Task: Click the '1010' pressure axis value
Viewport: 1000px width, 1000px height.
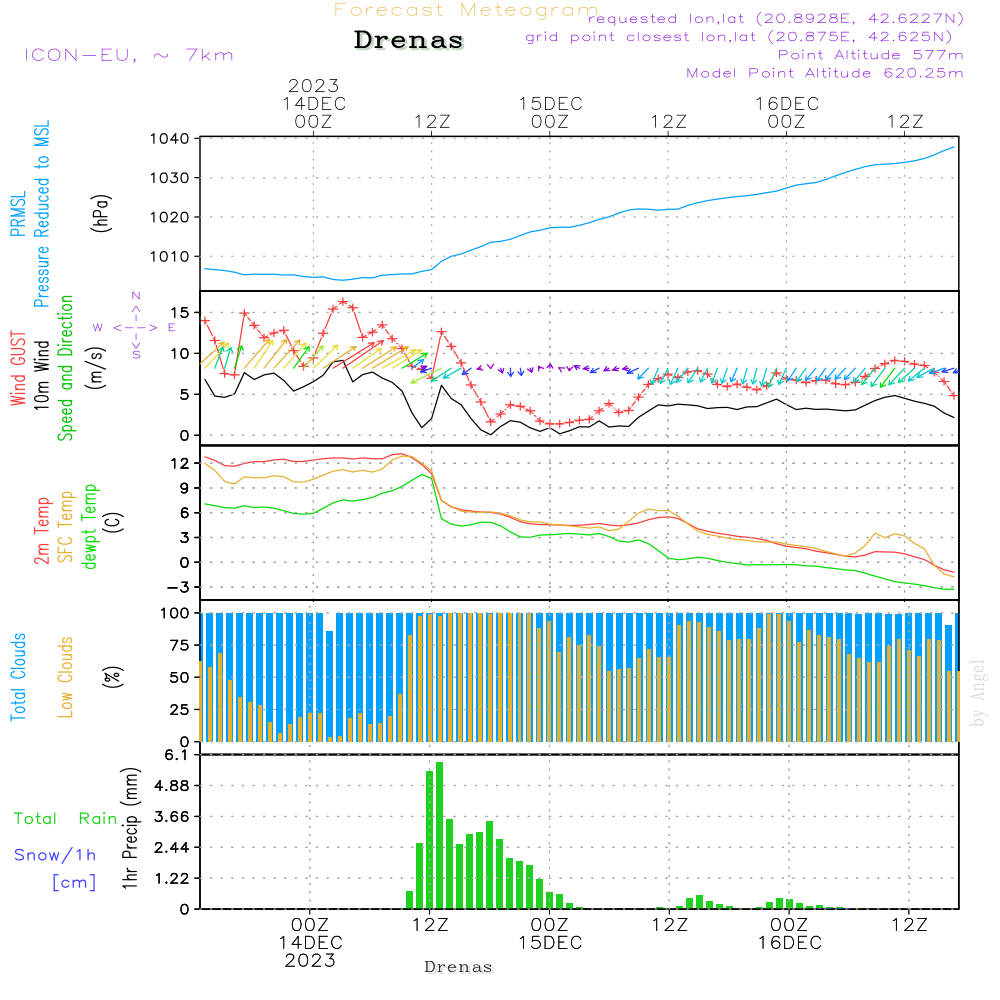Action: click(x=170, y=256)
